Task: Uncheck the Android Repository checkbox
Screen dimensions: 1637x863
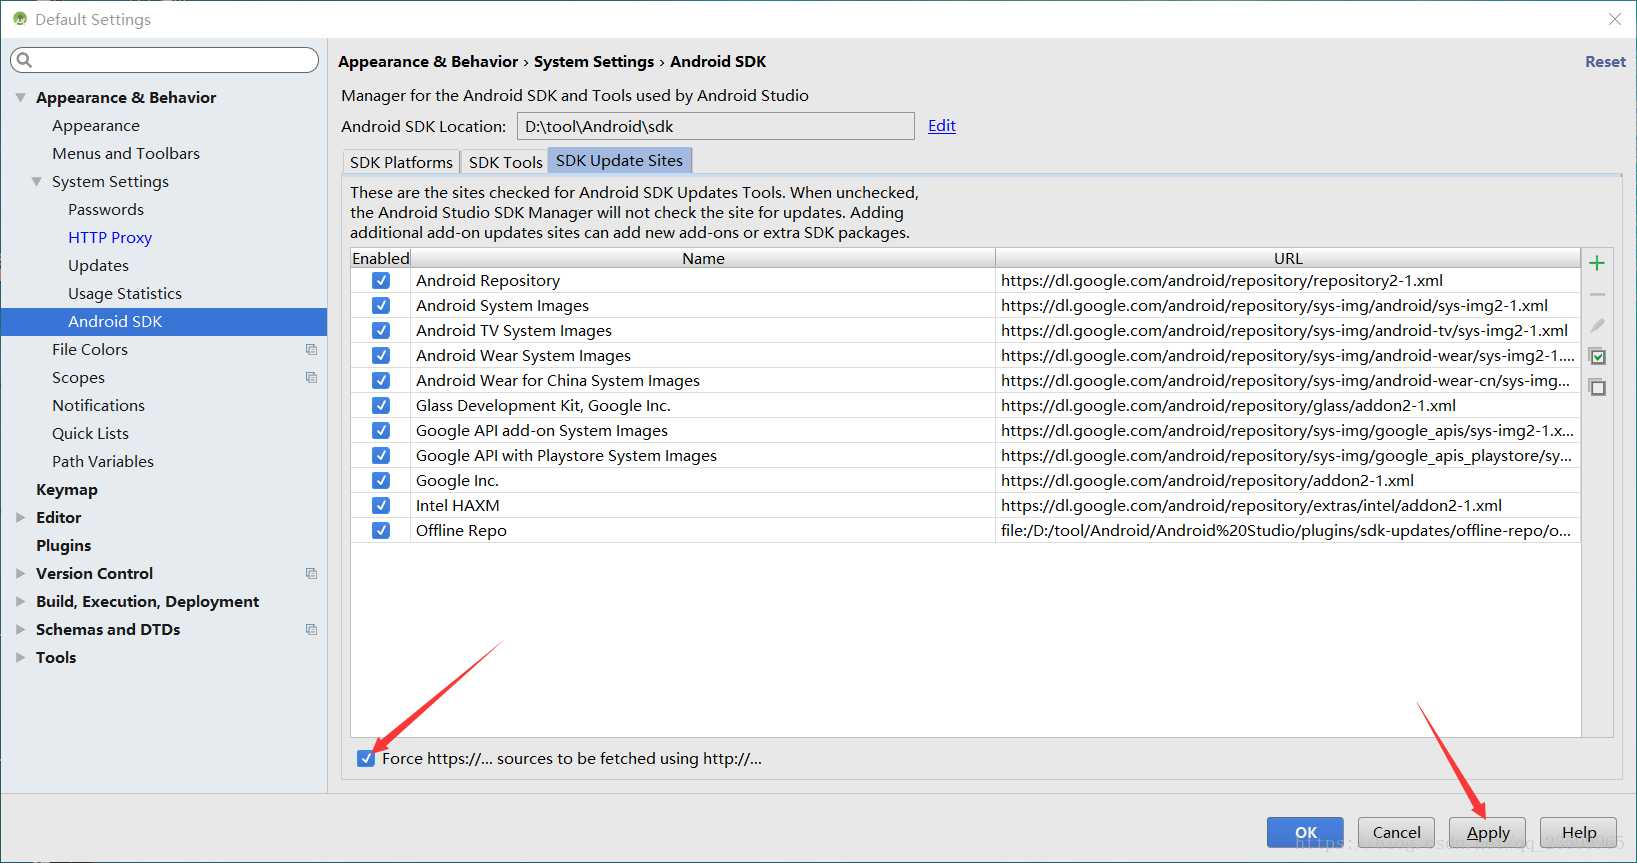Action: point(381,281)
